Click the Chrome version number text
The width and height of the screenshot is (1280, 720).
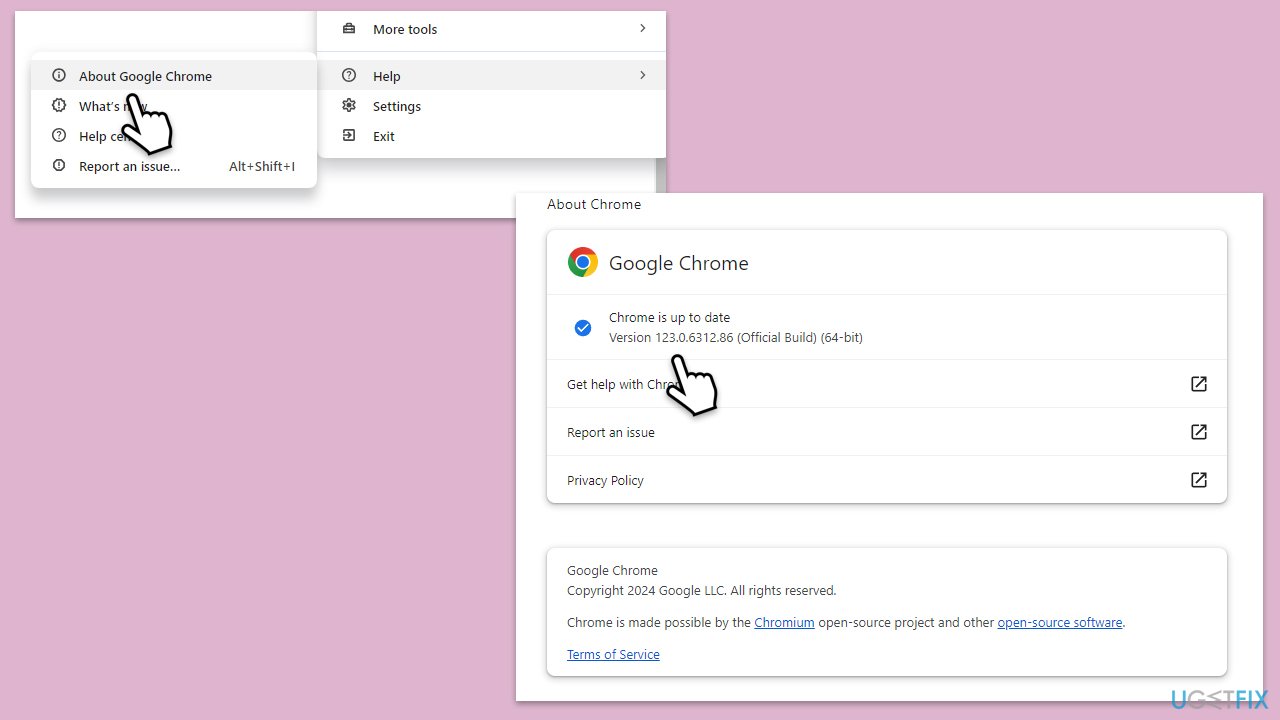736,338
